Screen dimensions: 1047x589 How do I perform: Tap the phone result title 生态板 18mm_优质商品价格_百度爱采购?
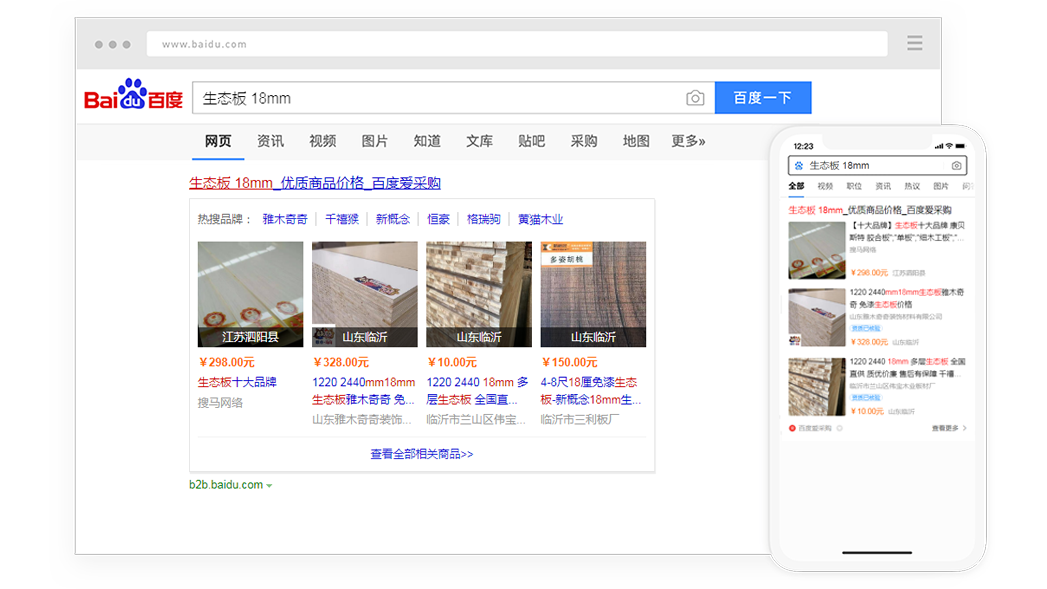coord(870,210)
